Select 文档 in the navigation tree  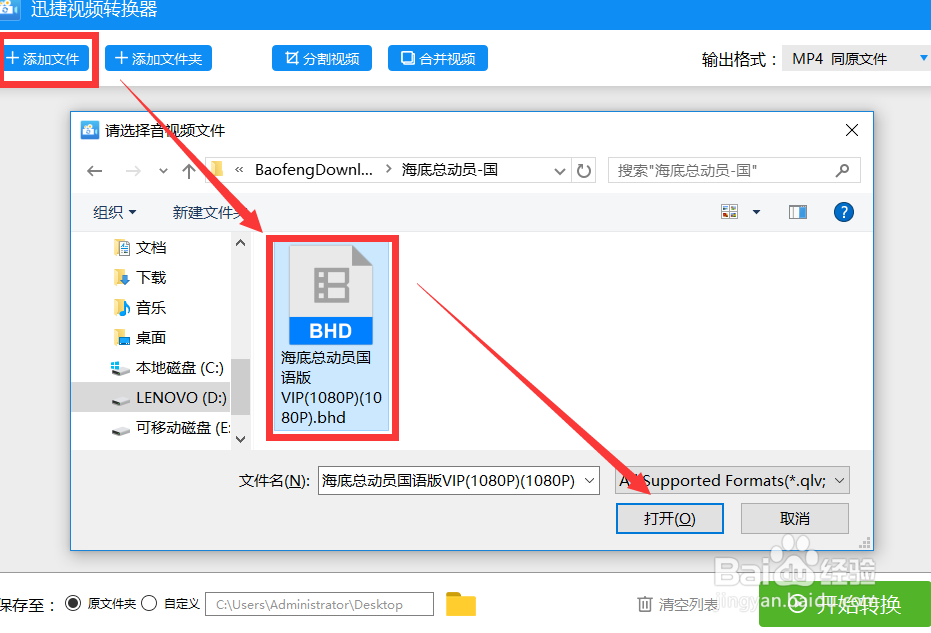point(151,248)
